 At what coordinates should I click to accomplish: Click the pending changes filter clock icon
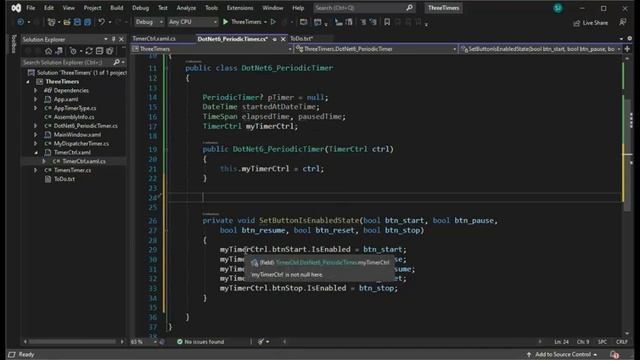[73, 51]
